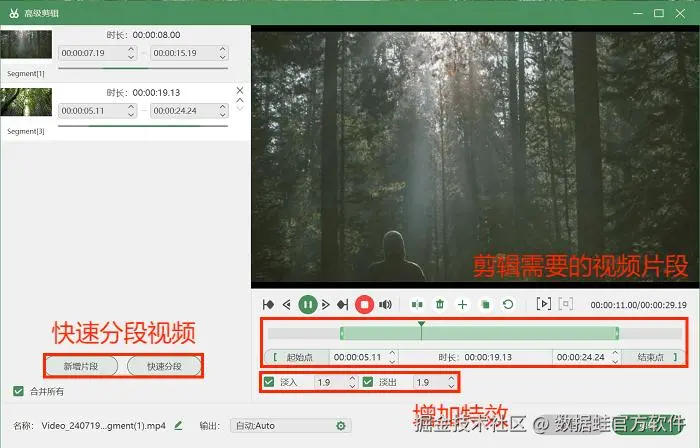Click the Segment[1] range progress bar

[143, 68]
